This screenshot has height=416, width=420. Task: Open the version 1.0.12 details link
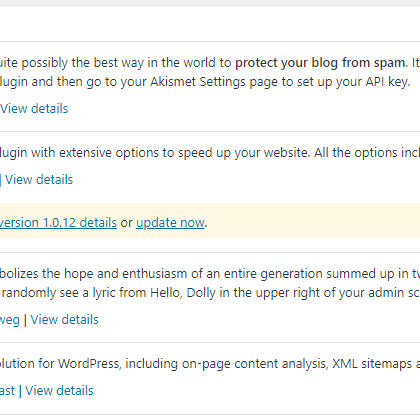point(58,223)
